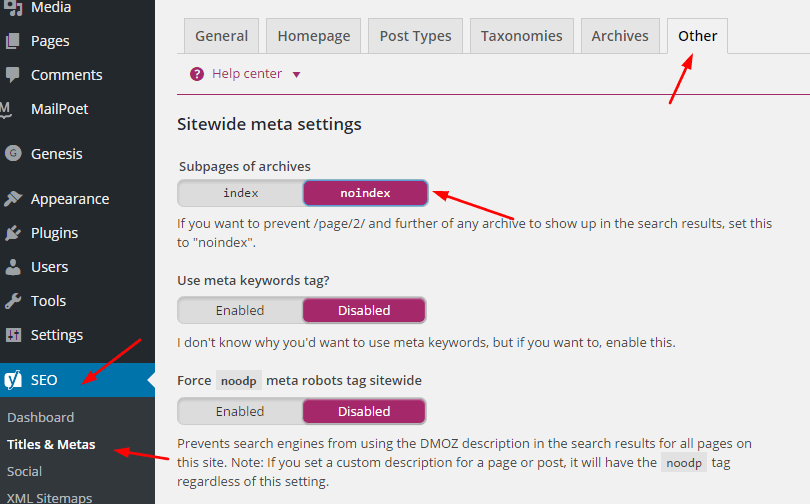810x504 pixels.
Task: Enable the meta keywords tag
Action: pyautogui.click(x=240, y=310)
